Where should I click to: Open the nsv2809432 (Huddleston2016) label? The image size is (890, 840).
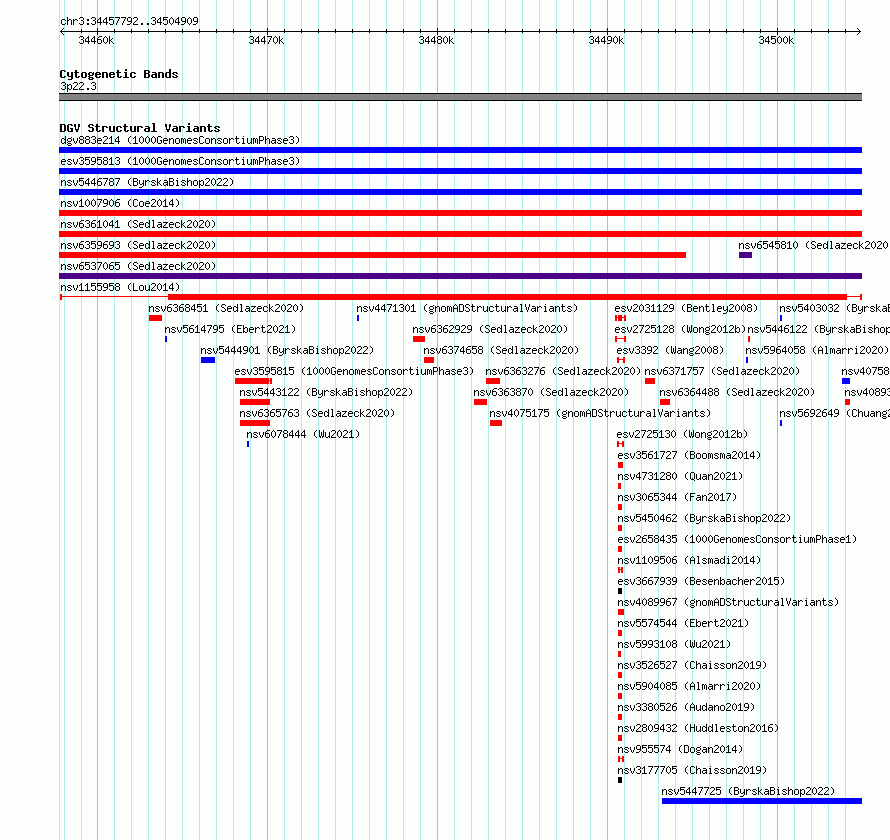(x=698, y=728)
